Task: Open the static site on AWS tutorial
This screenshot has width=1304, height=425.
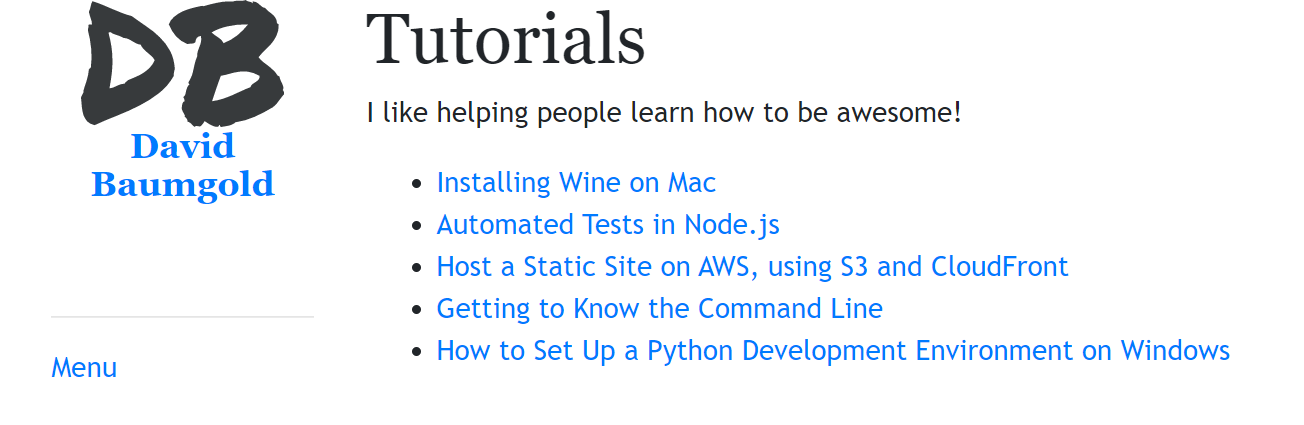Action: [752, 267]
